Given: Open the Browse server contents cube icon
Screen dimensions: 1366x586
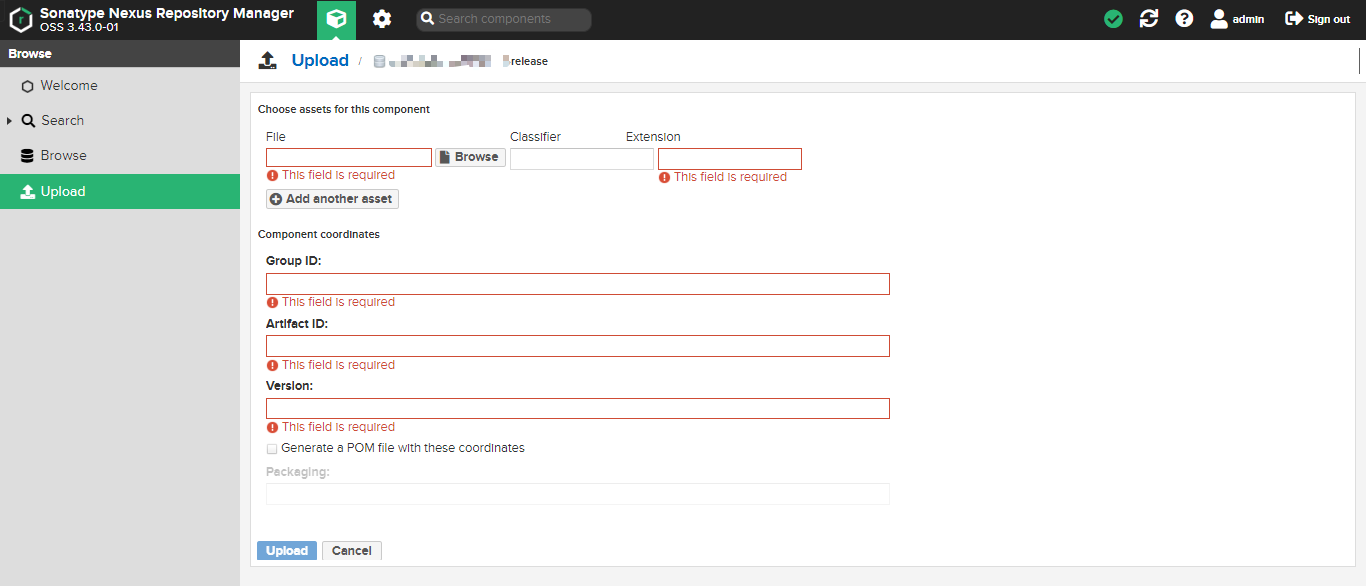Looking at the screenshot, I should [336, 20].
